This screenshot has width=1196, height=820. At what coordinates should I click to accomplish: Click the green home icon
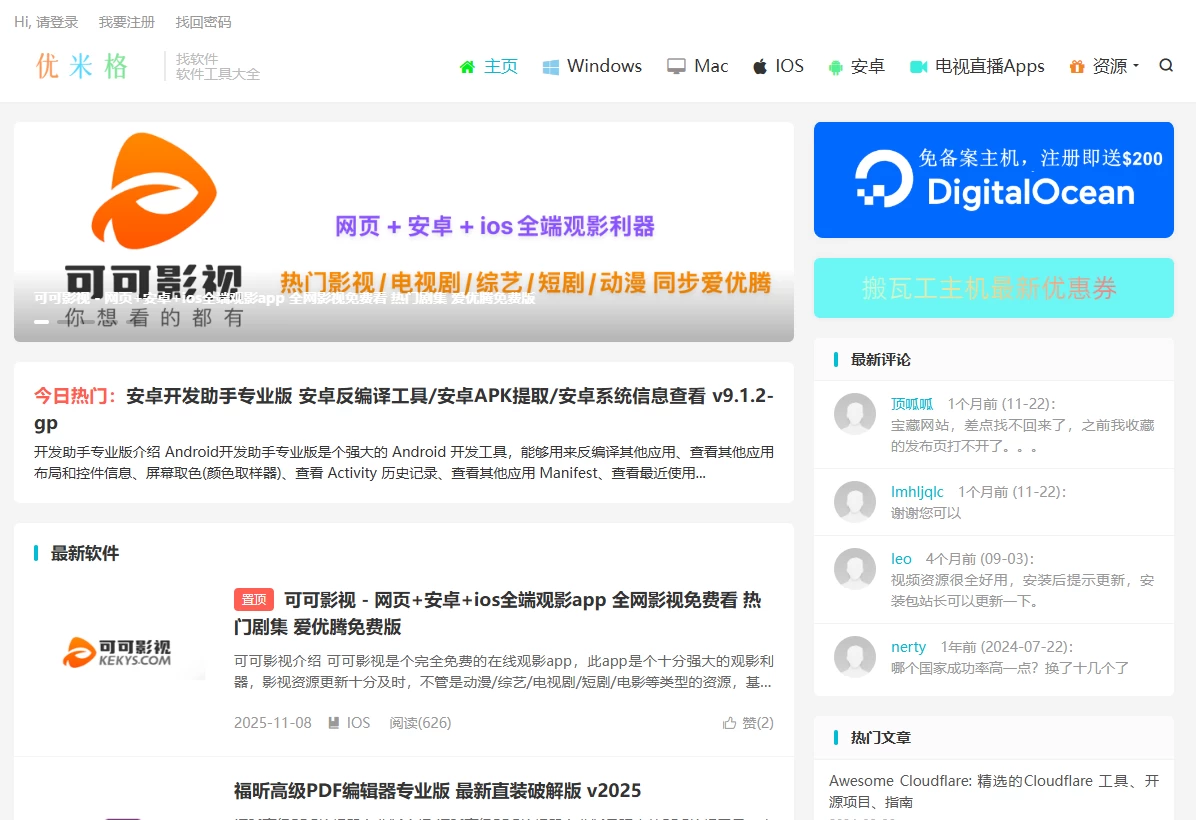point(467,67)
